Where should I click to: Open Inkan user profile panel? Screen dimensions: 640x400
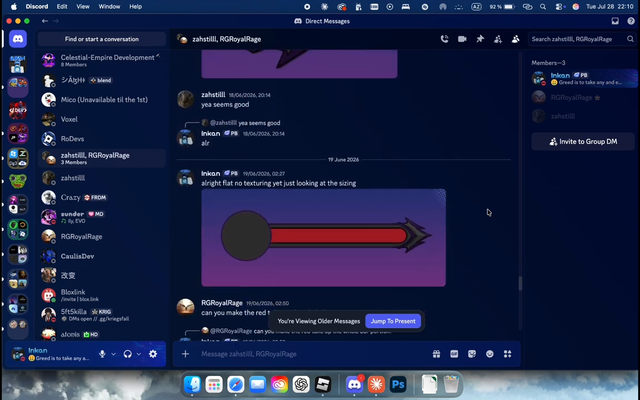point(51,354)
